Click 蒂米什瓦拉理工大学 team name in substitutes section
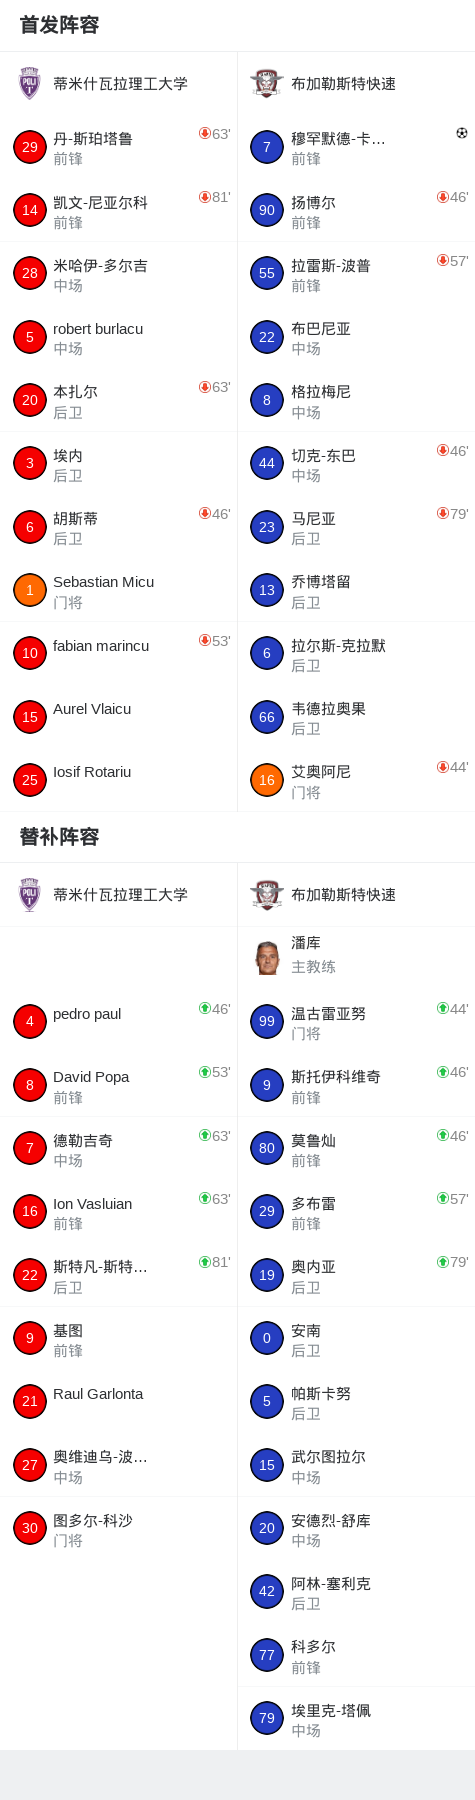 point(120,894)
